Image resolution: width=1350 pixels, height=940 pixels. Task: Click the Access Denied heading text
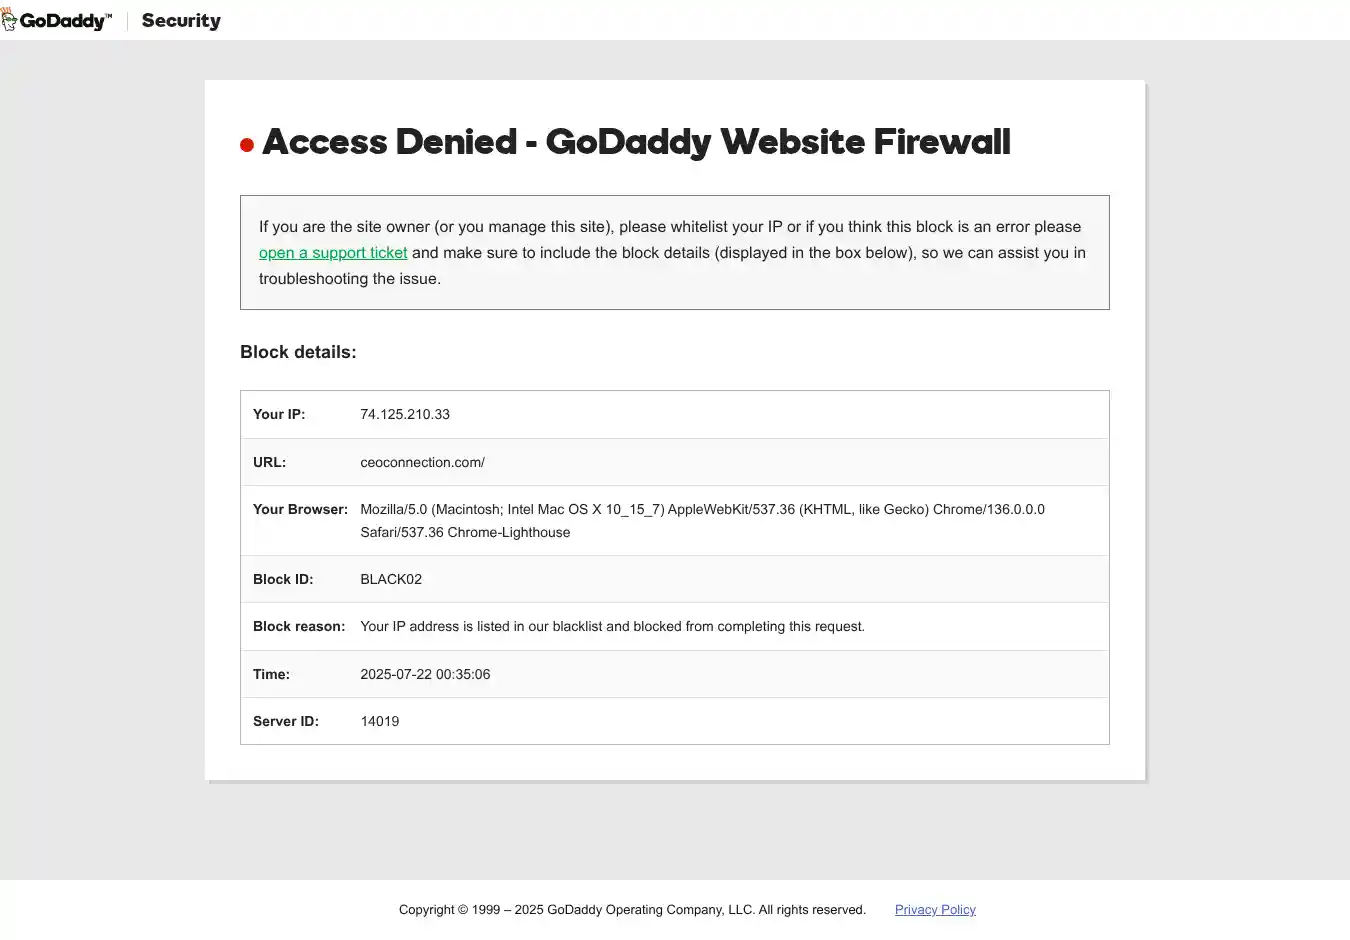pyautogui.click(x=636, y=142)
